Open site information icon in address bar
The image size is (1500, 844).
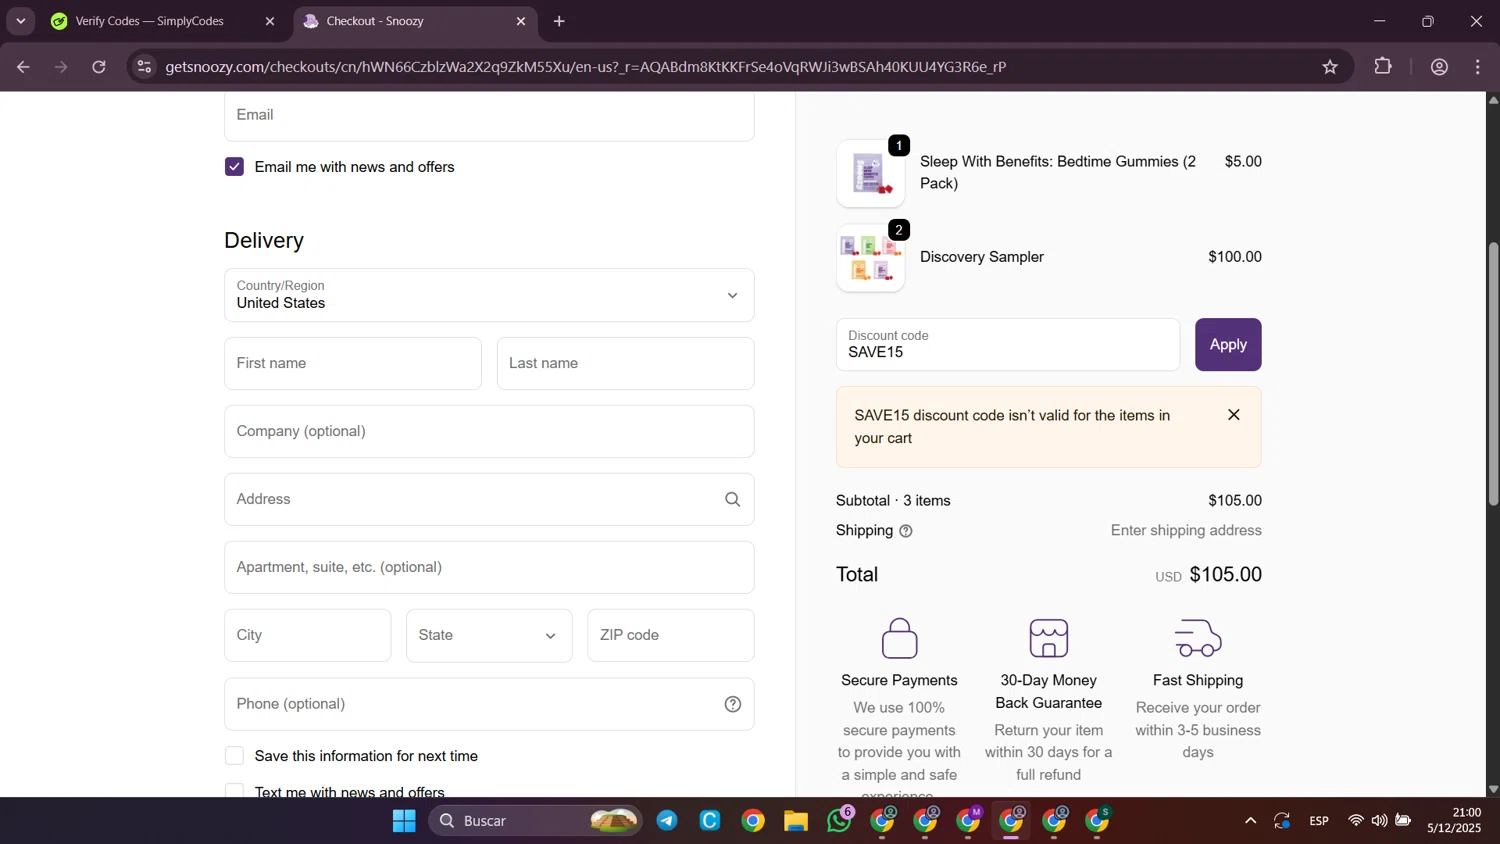point(144,67)
